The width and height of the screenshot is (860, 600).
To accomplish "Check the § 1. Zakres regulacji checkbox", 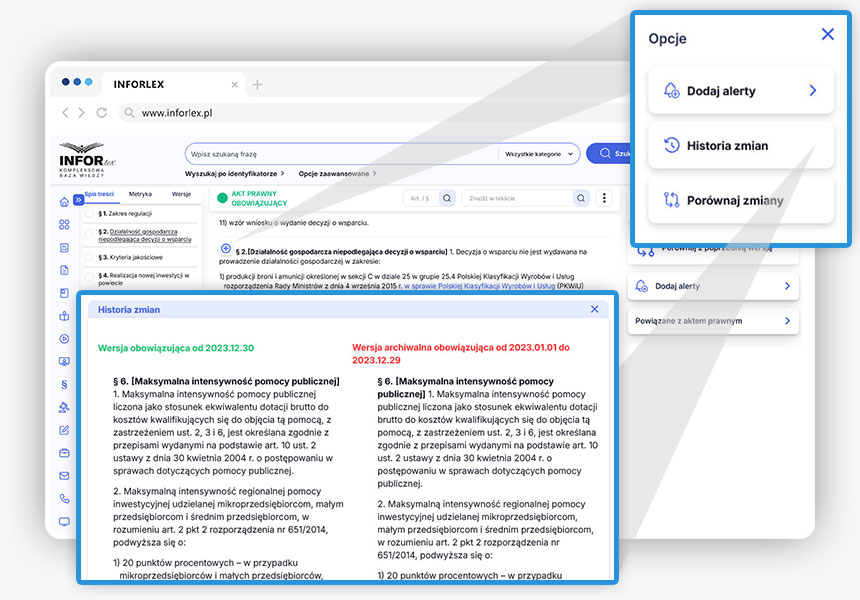I will coord(89,214).
